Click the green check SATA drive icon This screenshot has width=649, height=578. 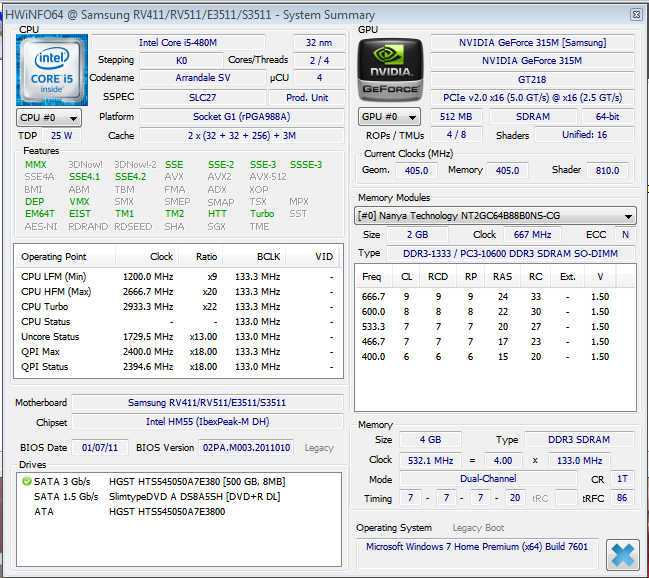click(x=27, y=482)
